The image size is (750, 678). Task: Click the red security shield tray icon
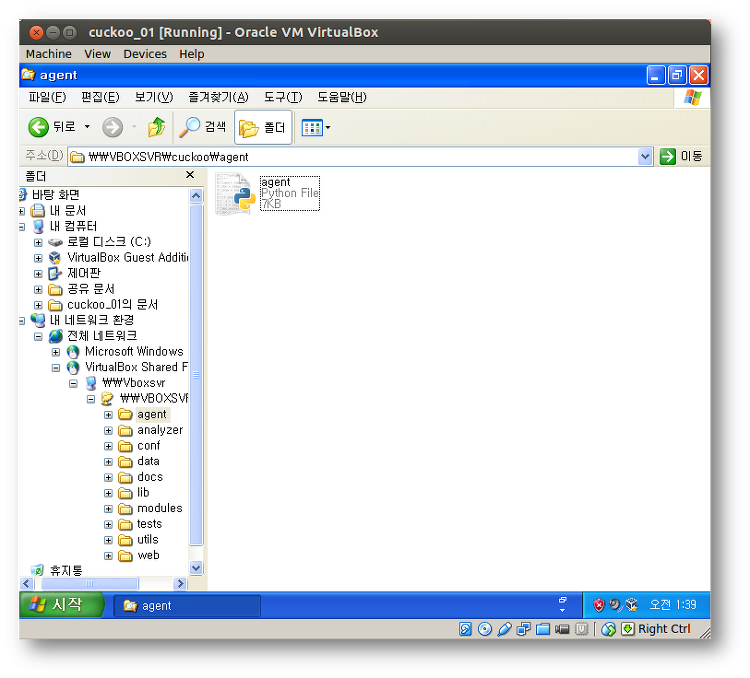click(x=598, y=605)
